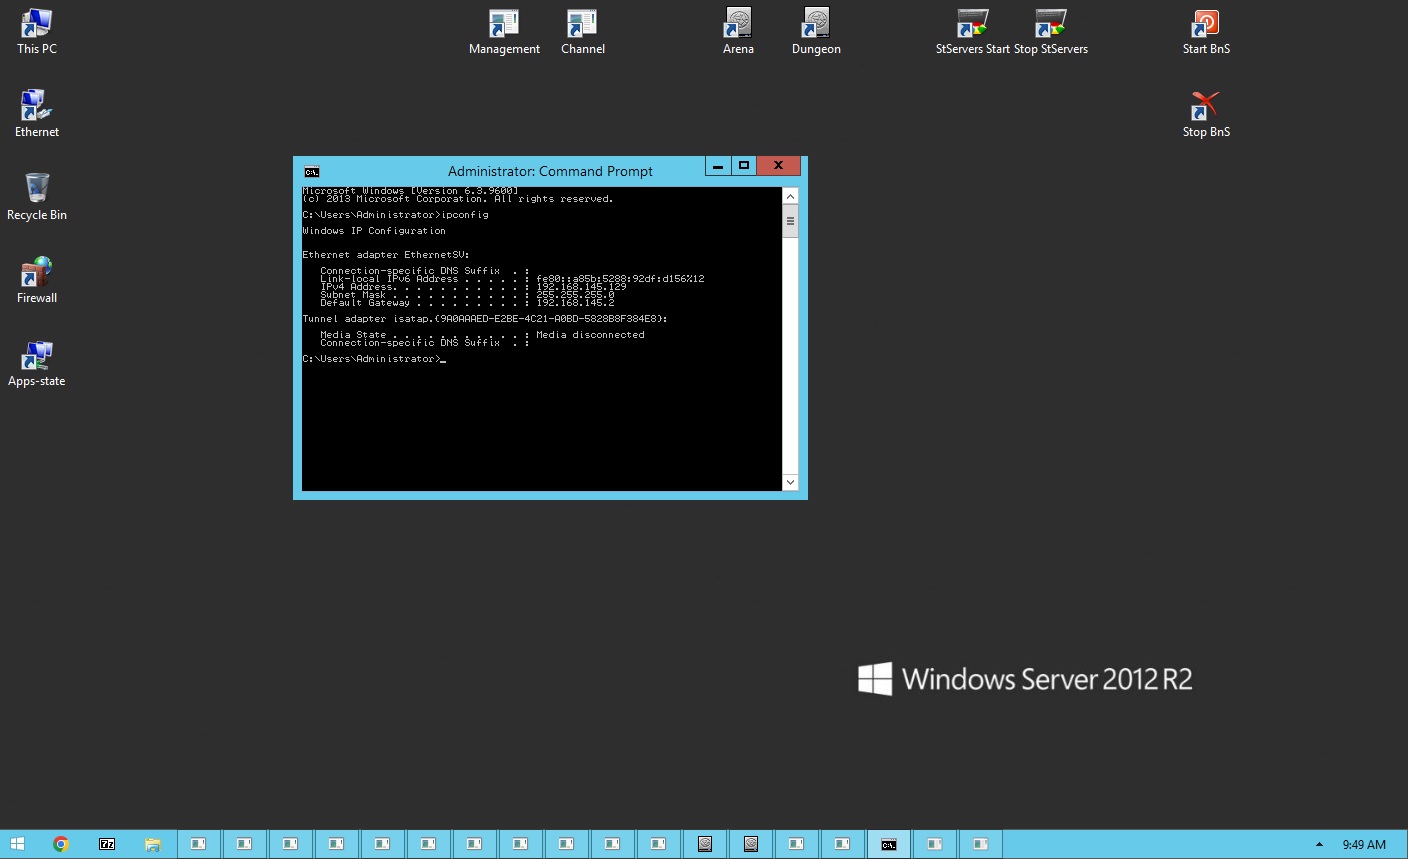
Task: Select the Apps-state desktop shortcut
Action: pyautogui.click(x=37, y=363)
